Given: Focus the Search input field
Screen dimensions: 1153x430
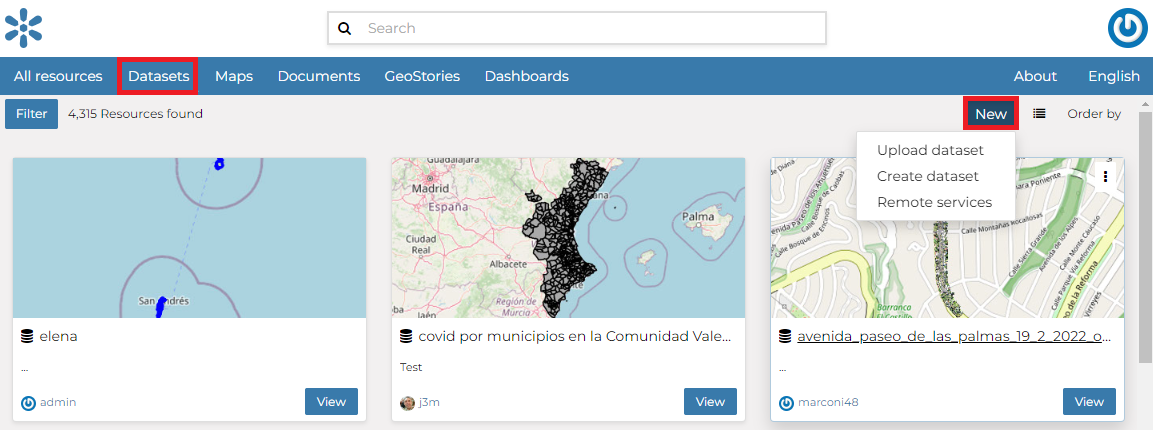Looking at the screenshot, I should pos(590,28).
